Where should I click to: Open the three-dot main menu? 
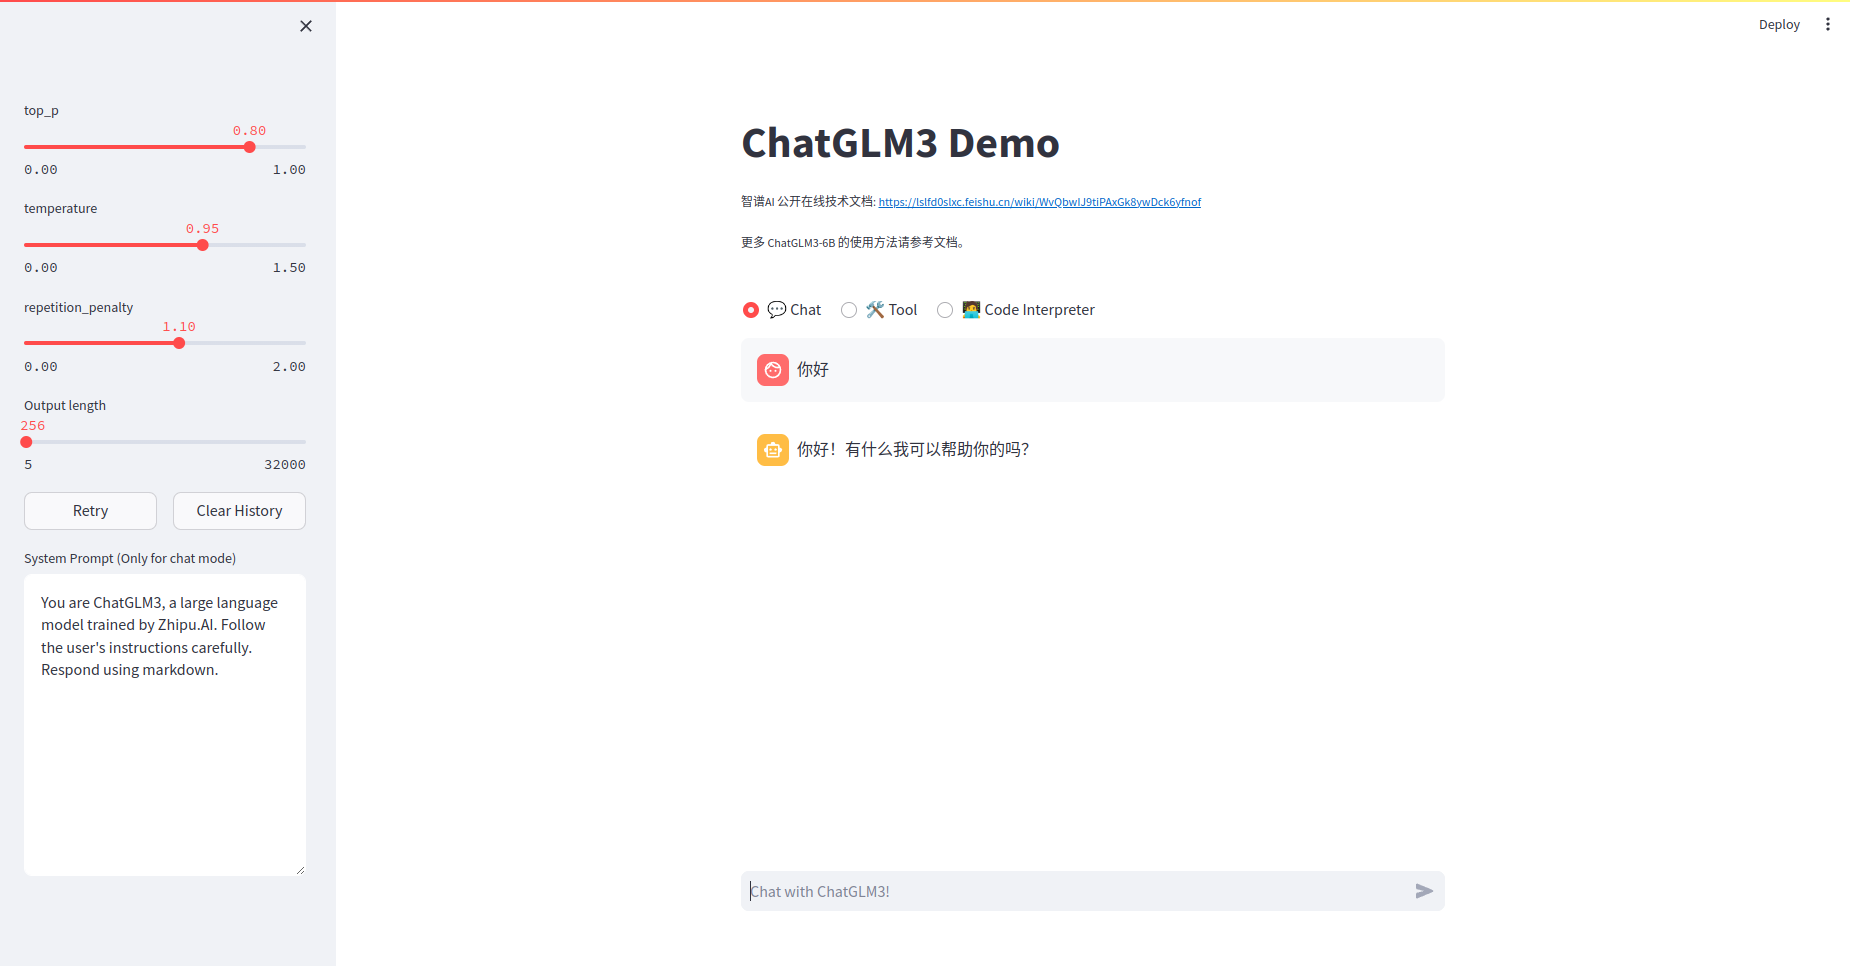[1828, 24]
